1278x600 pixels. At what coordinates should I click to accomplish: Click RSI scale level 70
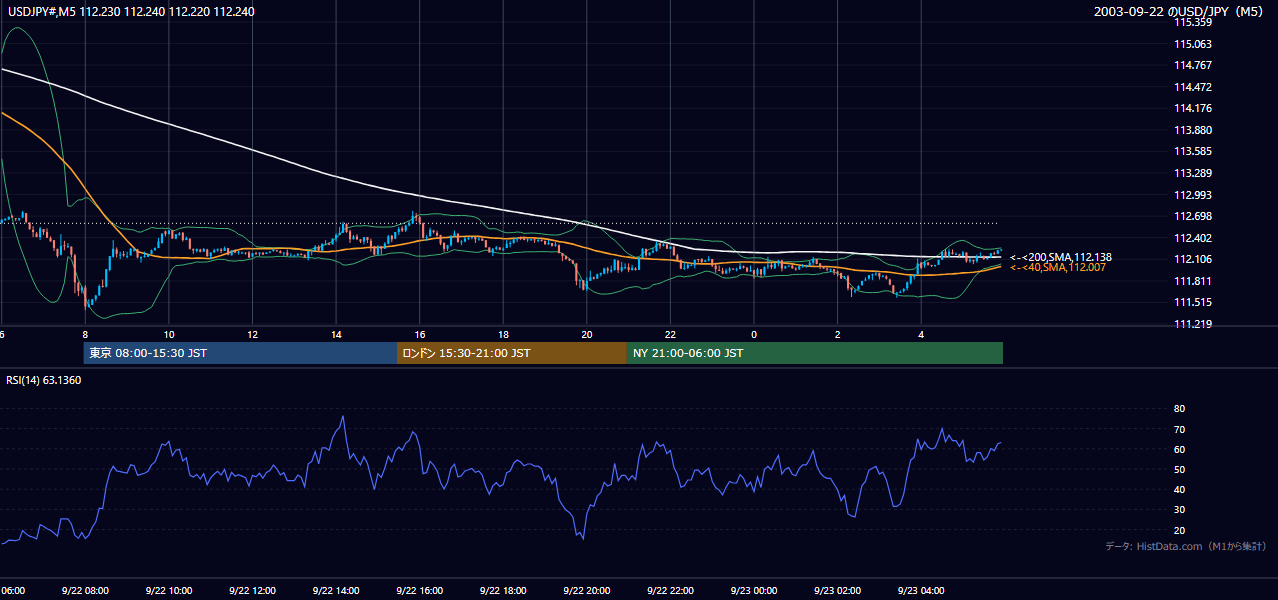[1179, 429]
